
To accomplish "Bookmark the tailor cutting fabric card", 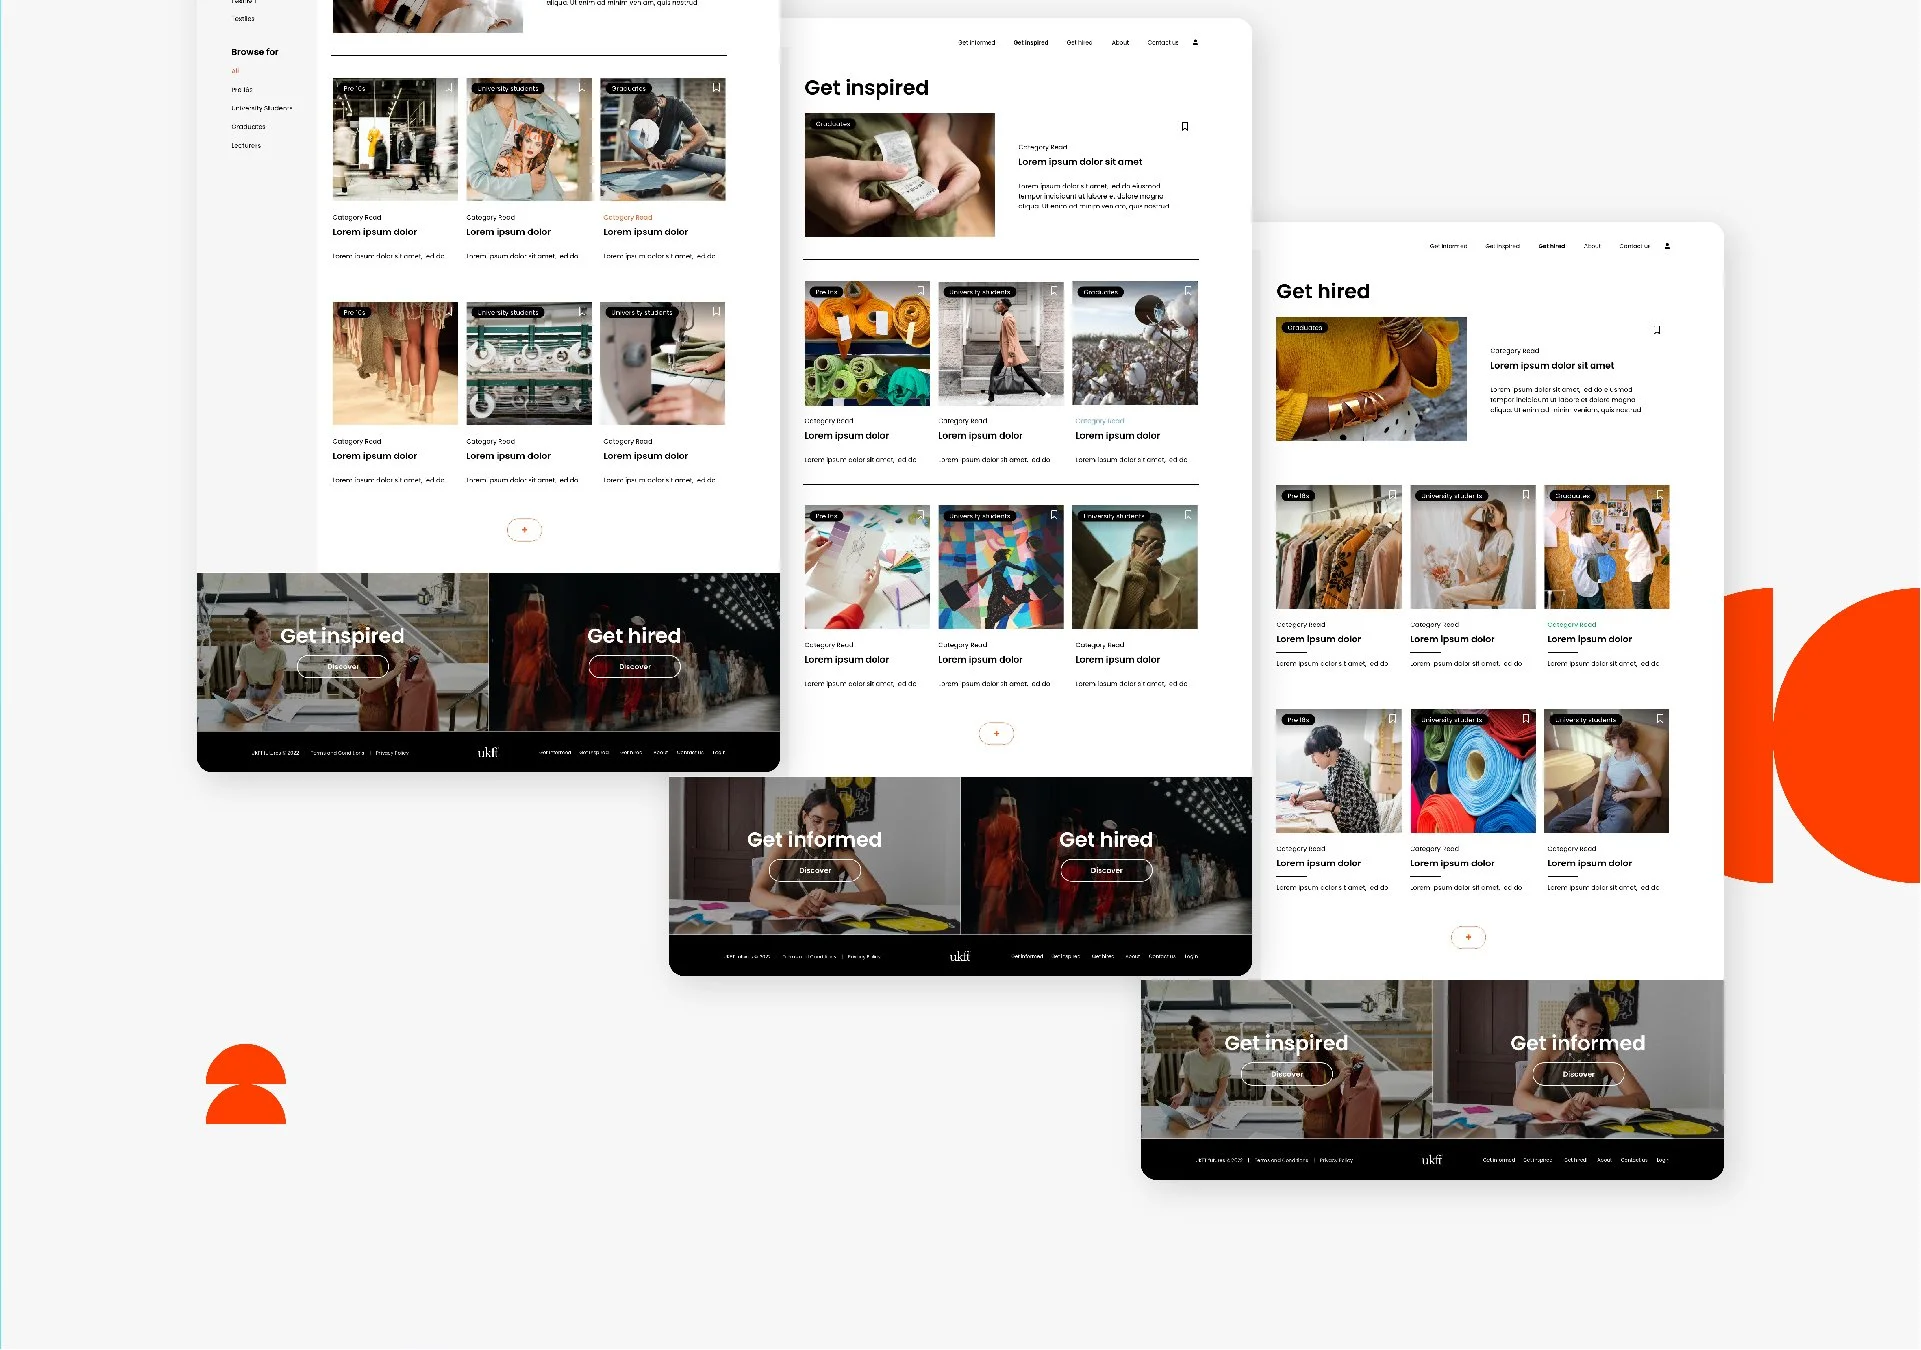I will pos(716,88).
